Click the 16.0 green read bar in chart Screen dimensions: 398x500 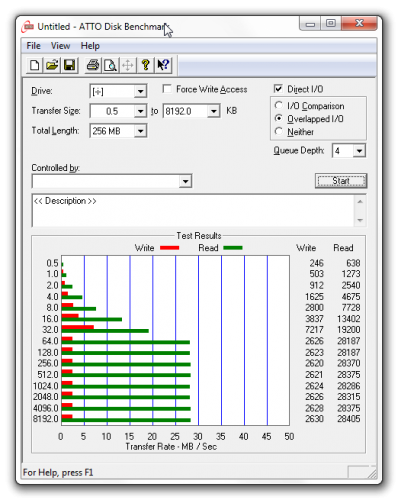pos(92,319)
